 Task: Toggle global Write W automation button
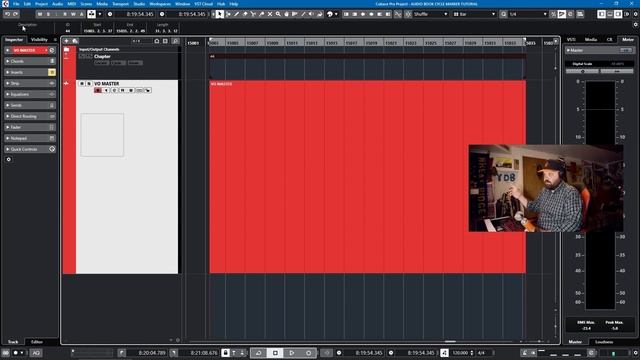coord(73,14)
